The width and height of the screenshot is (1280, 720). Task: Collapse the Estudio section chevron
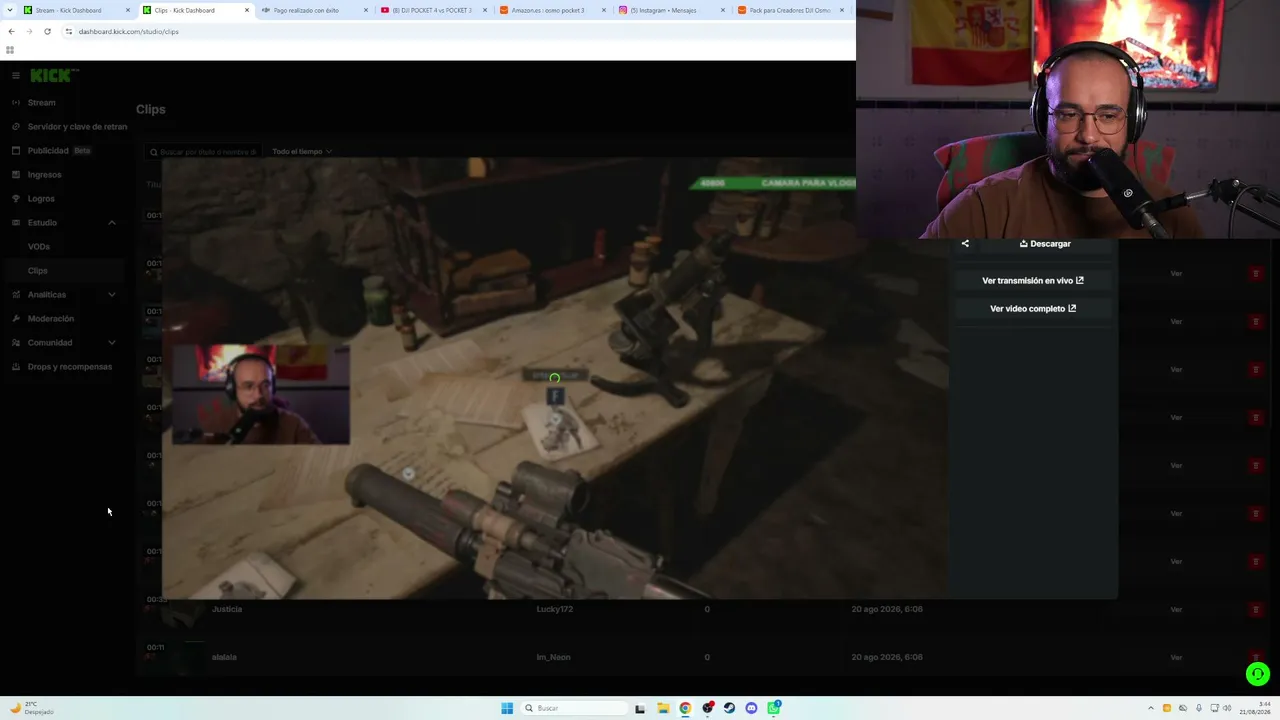pyautogui.click(x=111, y=223)
